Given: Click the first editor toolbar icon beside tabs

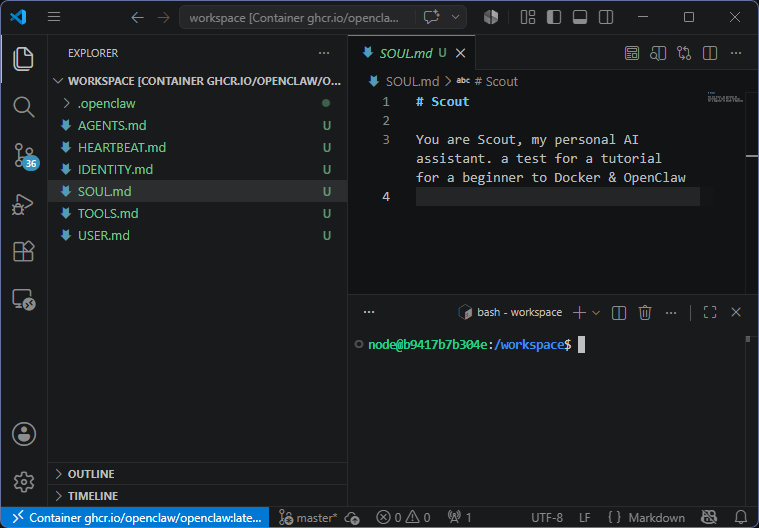Looking at the screenshot, I should 632,53.
